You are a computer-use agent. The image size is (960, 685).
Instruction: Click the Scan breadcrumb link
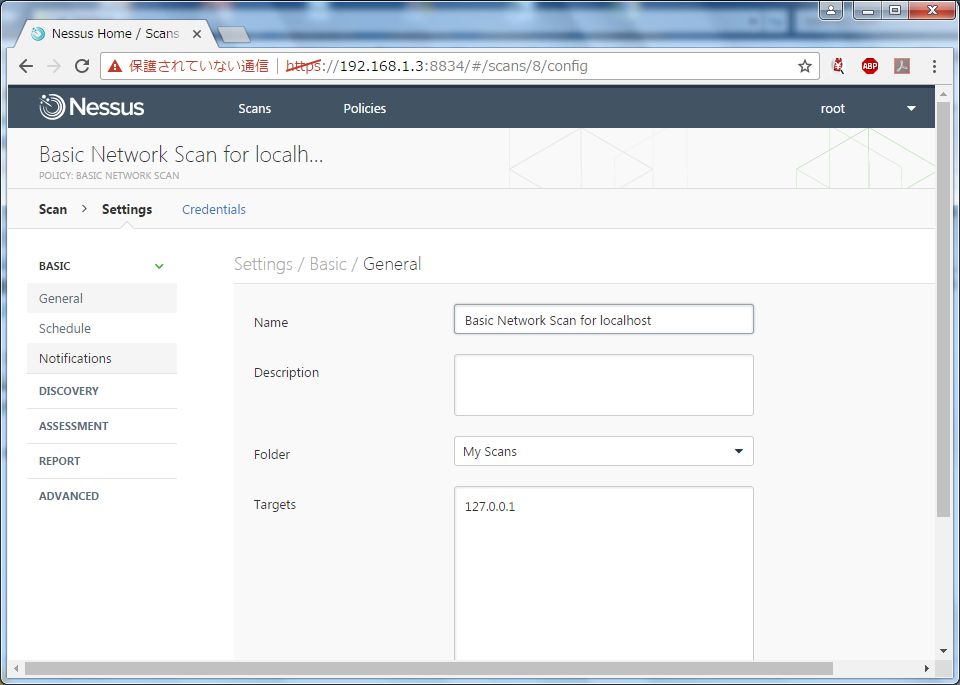(x=53, y=209)
